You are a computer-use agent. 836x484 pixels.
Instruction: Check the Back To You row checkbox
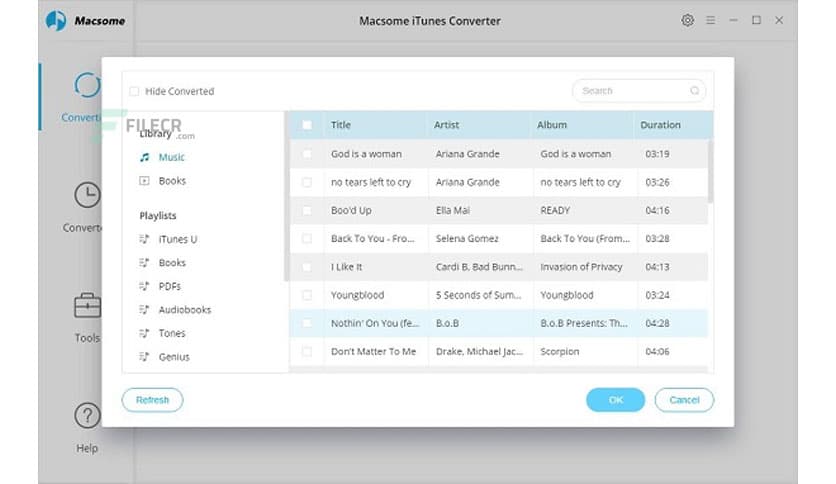click(x=307, y=239)
